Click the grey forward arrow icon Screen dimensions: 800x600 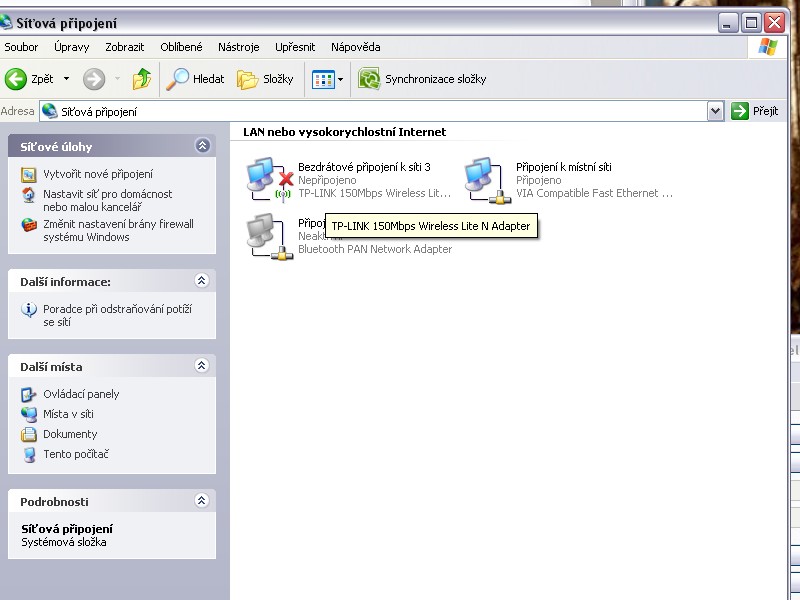(94, 79)
